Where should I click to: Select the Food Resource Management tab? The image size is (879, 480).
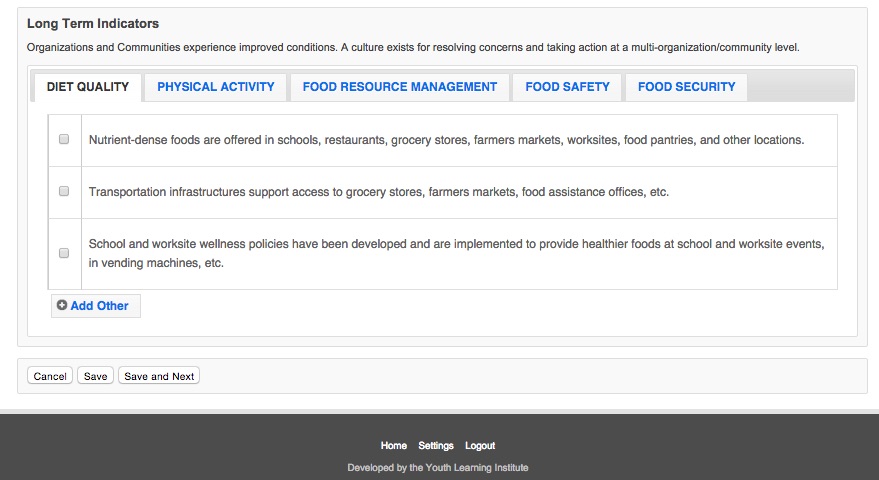[399, 87]
